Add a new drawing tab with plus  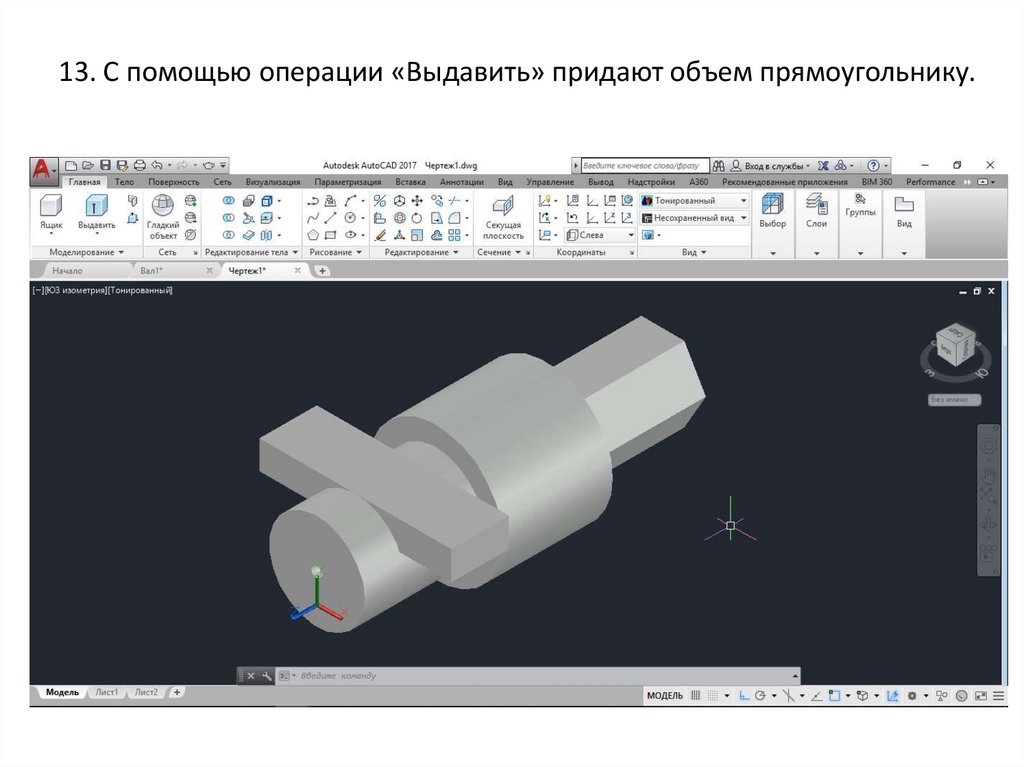pos(322,270)
